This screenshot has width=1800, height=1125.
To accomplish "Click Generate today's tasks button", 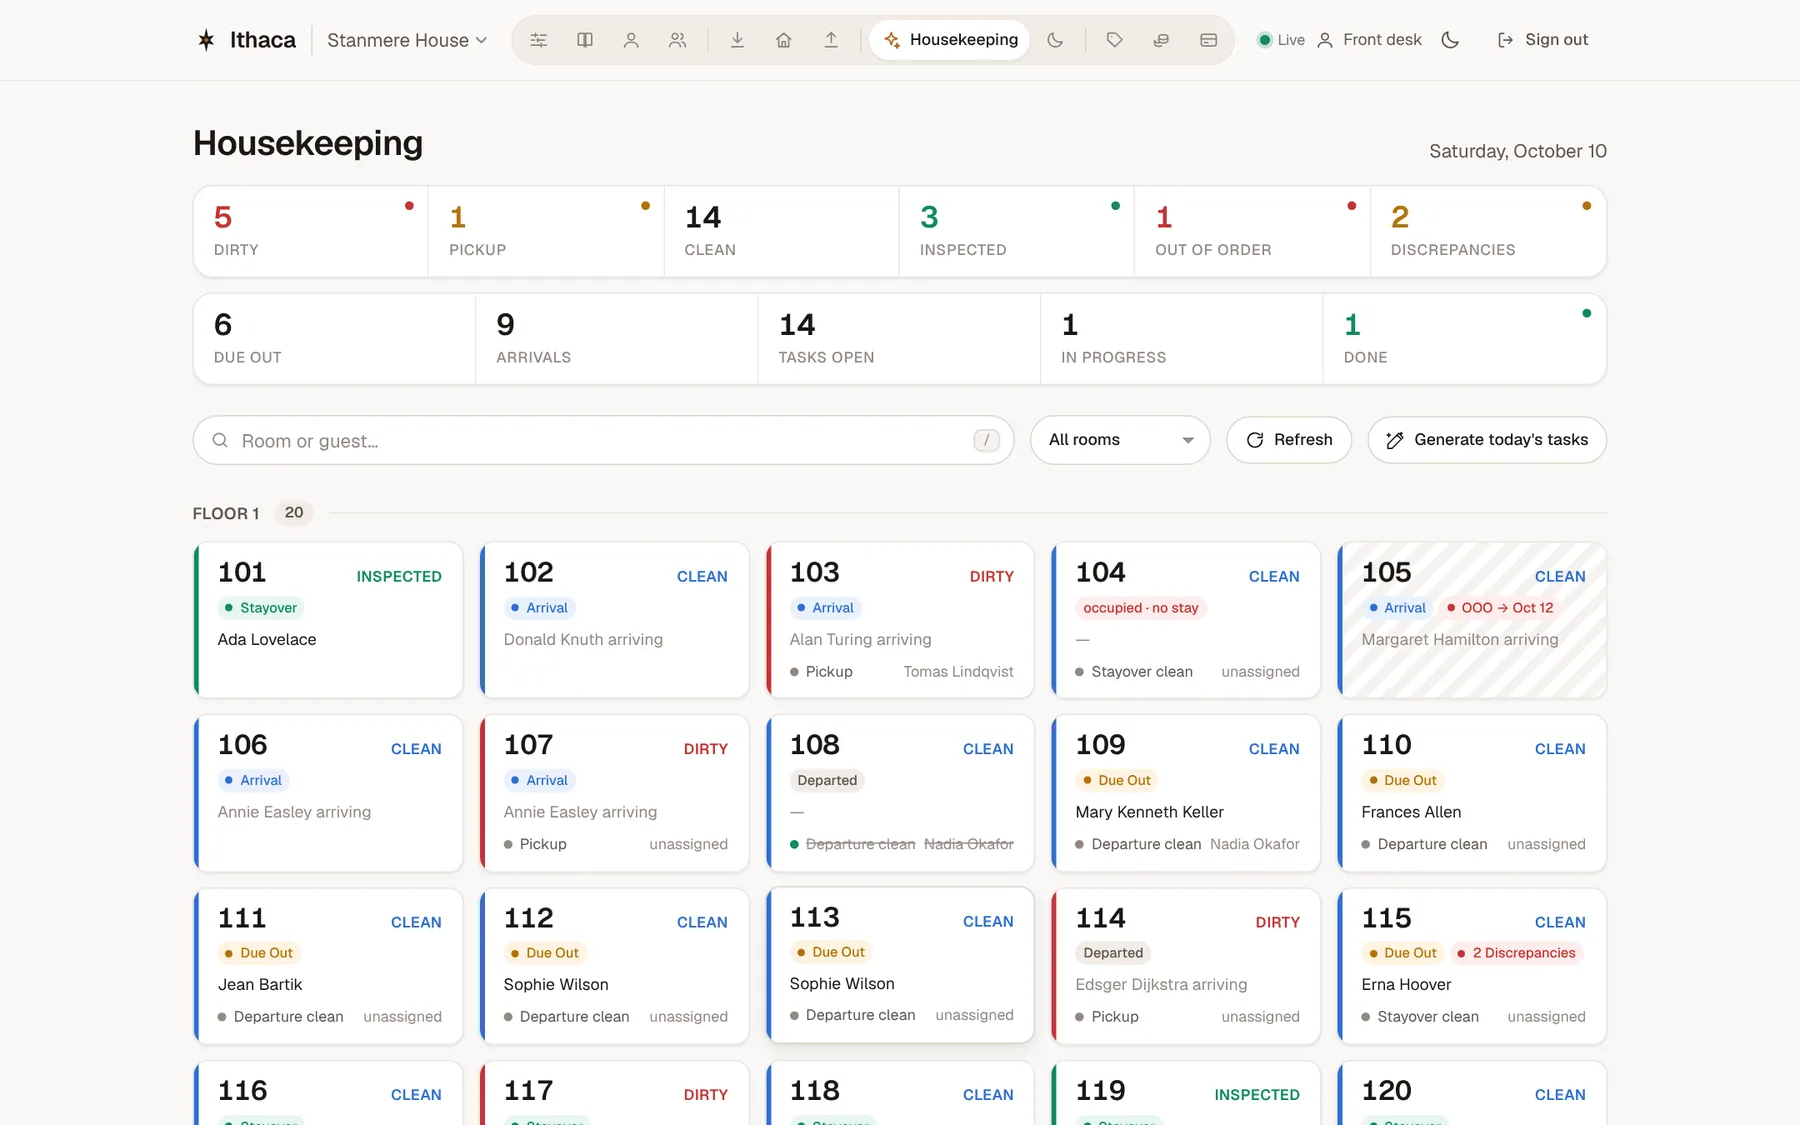I will (1487, 440).
